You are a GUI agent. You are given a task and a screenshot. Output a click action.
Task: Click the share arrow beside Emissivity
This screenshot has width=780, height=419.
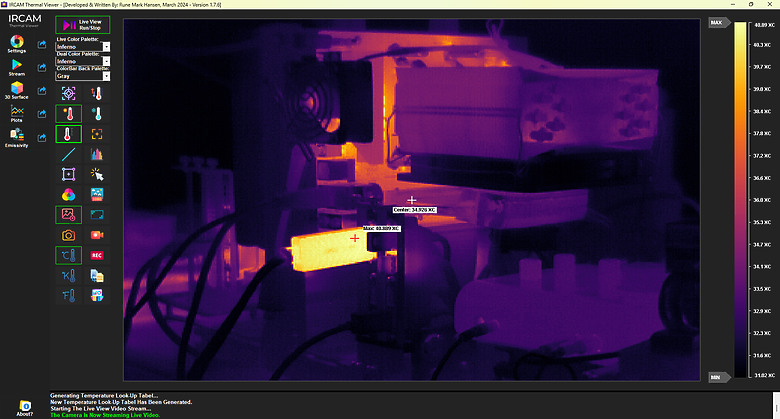pos(42,137)
